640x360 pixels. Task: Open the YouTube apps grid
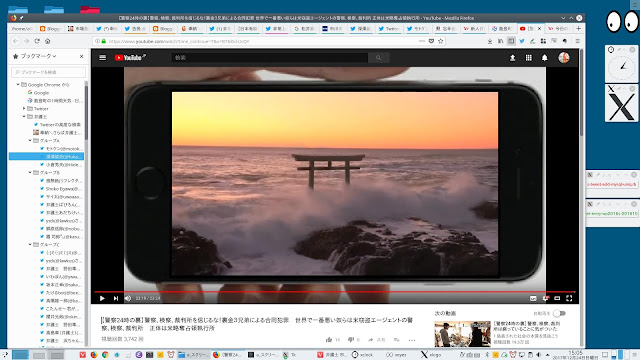click(x=529, y=58)
